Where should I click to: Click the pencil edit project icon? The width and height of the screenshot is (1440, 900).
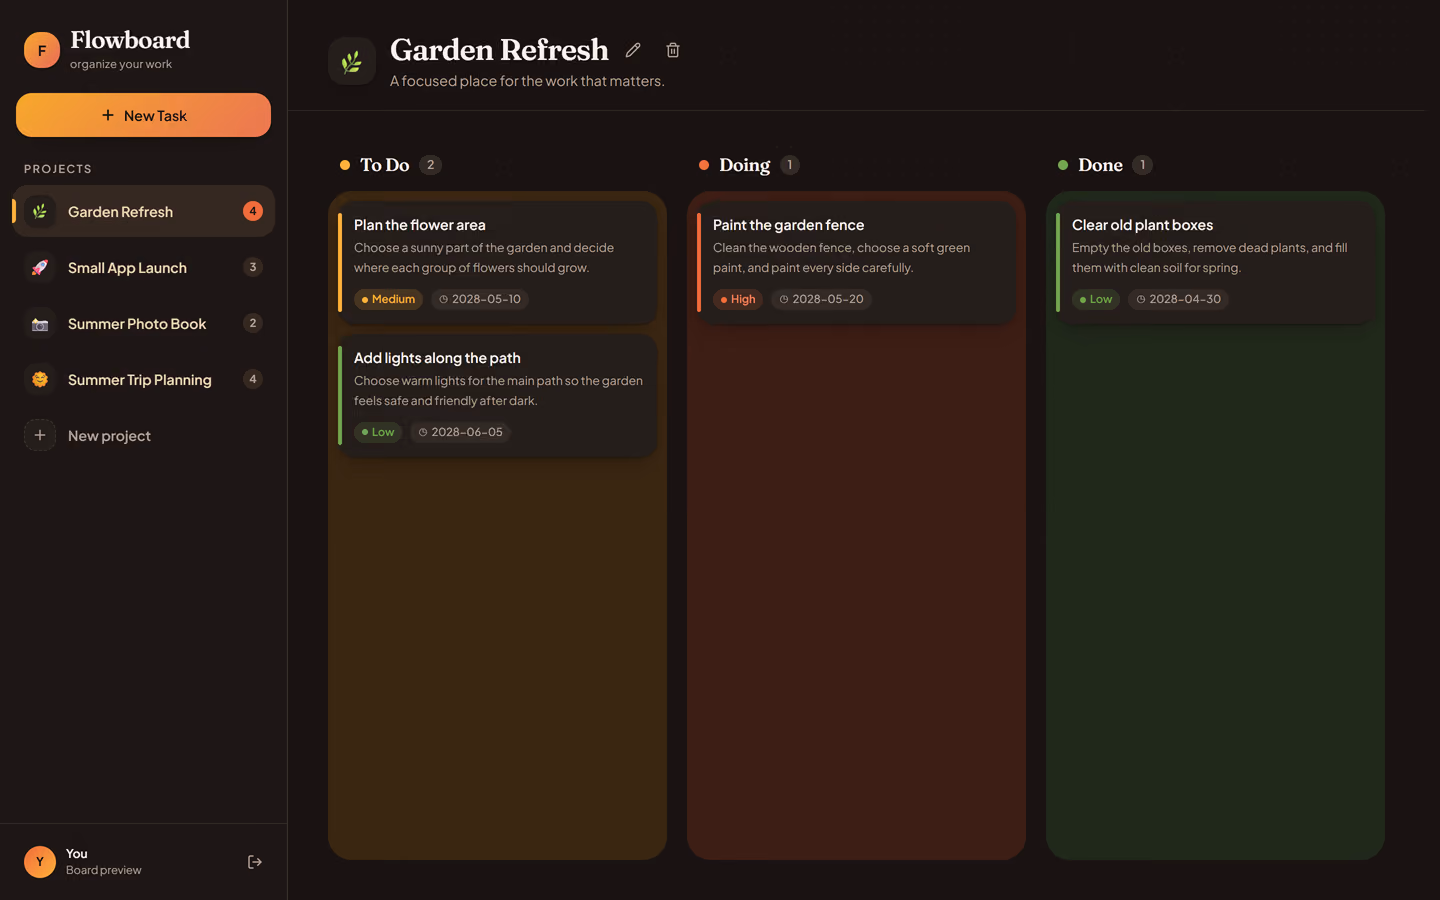(x=633, y=50)
